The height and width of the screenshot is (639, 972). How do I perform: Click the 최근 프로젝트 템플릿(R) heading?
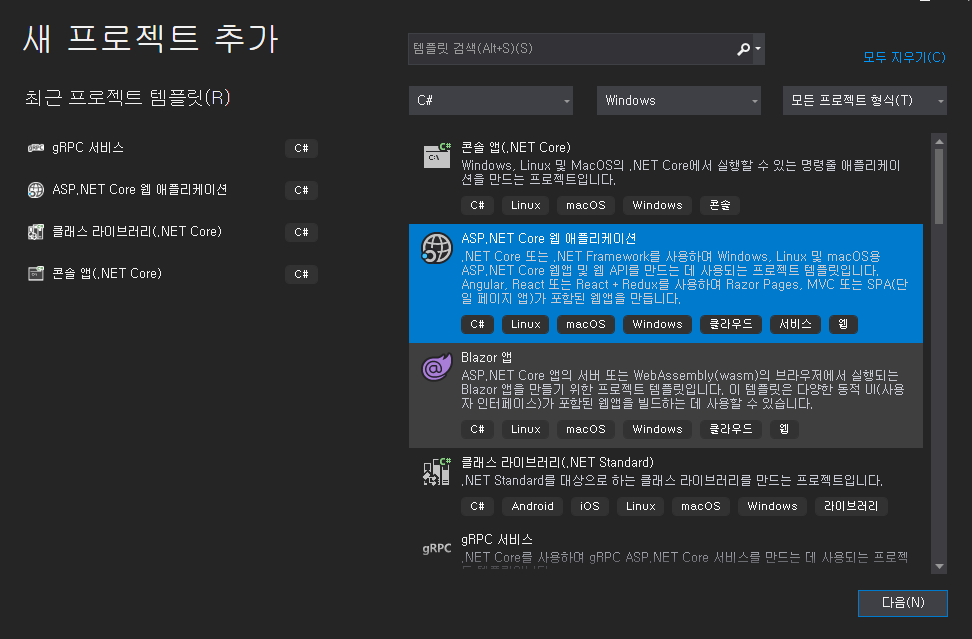point(128,98)
